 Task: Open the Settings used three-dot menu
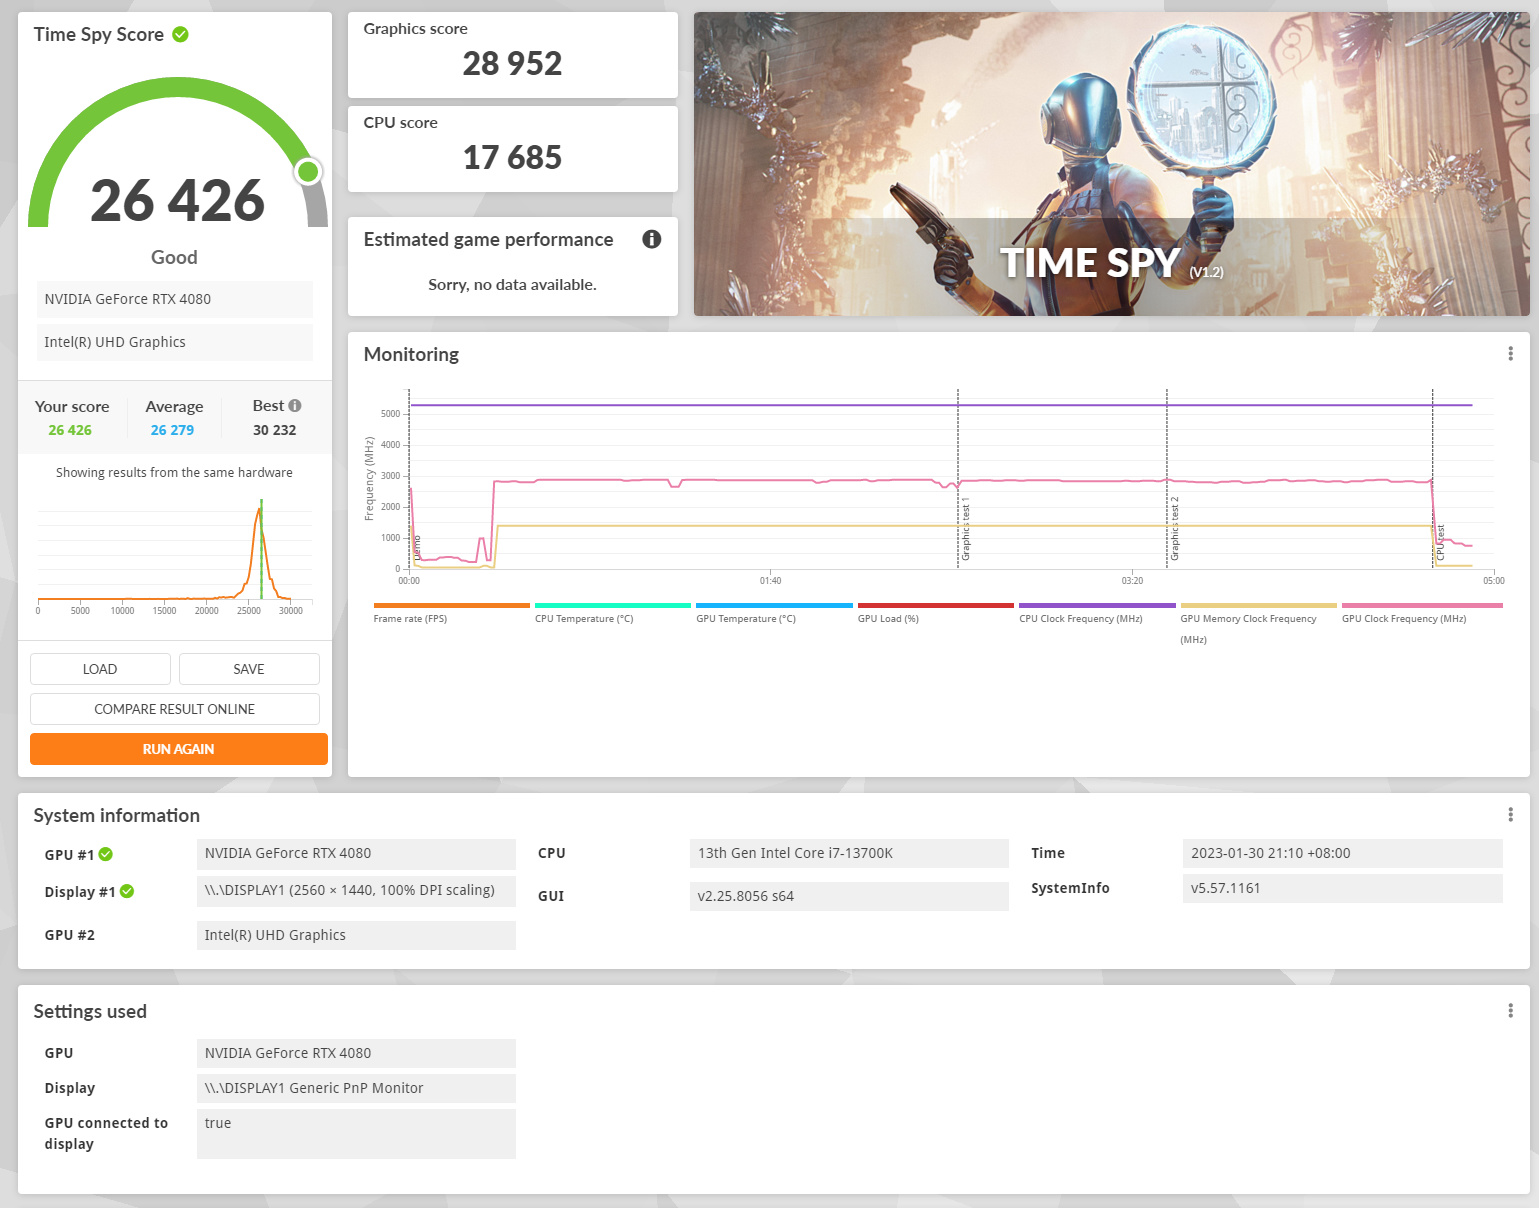click(x=1510, y=1011)
